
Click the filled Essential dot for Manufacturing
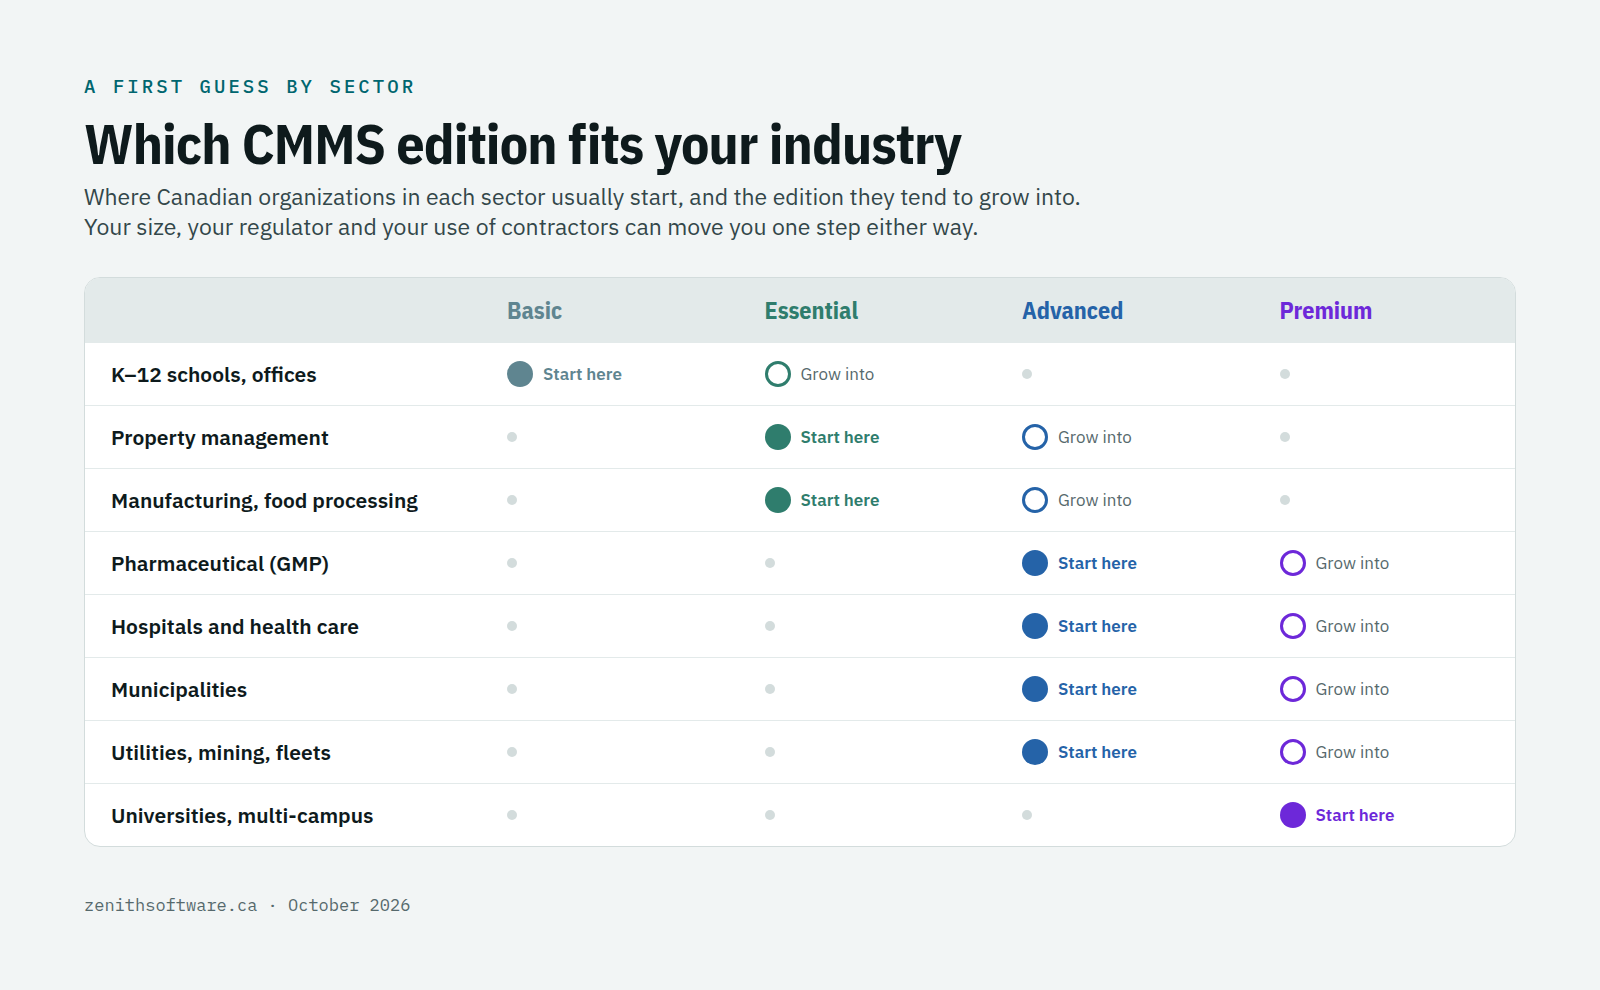778,500
